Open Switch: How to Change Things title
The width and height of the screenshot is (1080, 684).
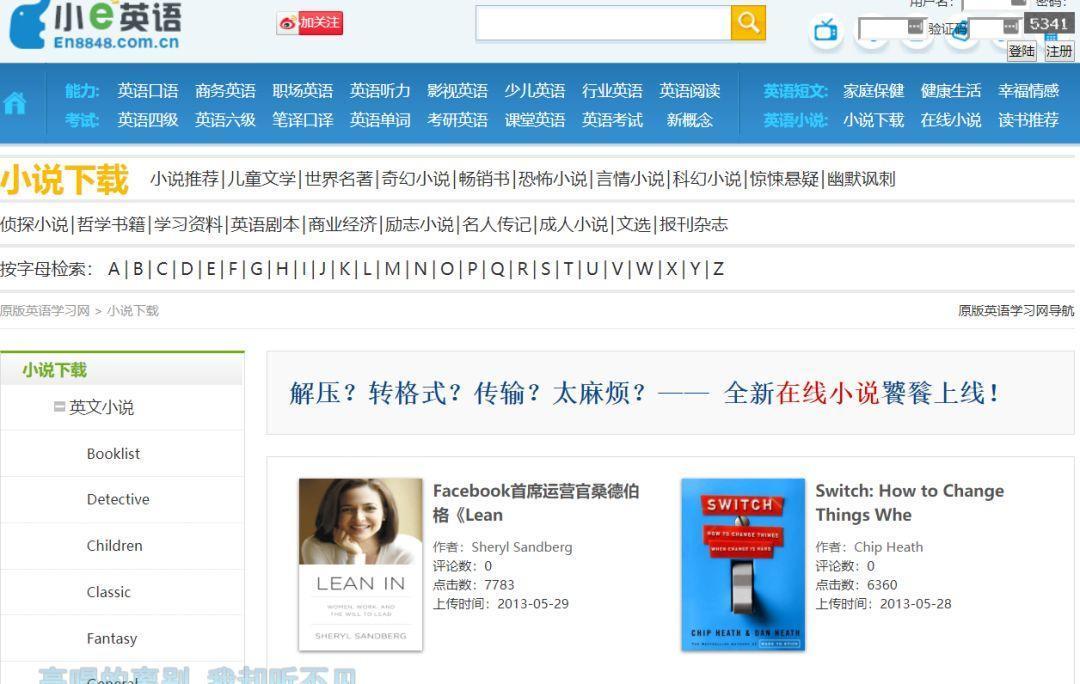(909, 503)
